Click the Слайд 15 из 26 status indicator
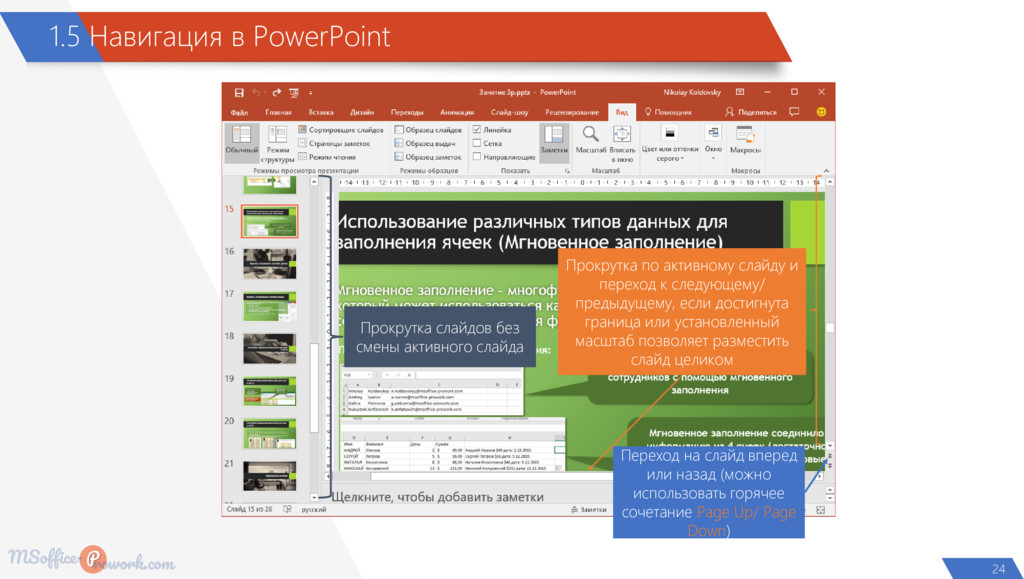Viewport: 1024px width, 579px height. coord(249,509)
